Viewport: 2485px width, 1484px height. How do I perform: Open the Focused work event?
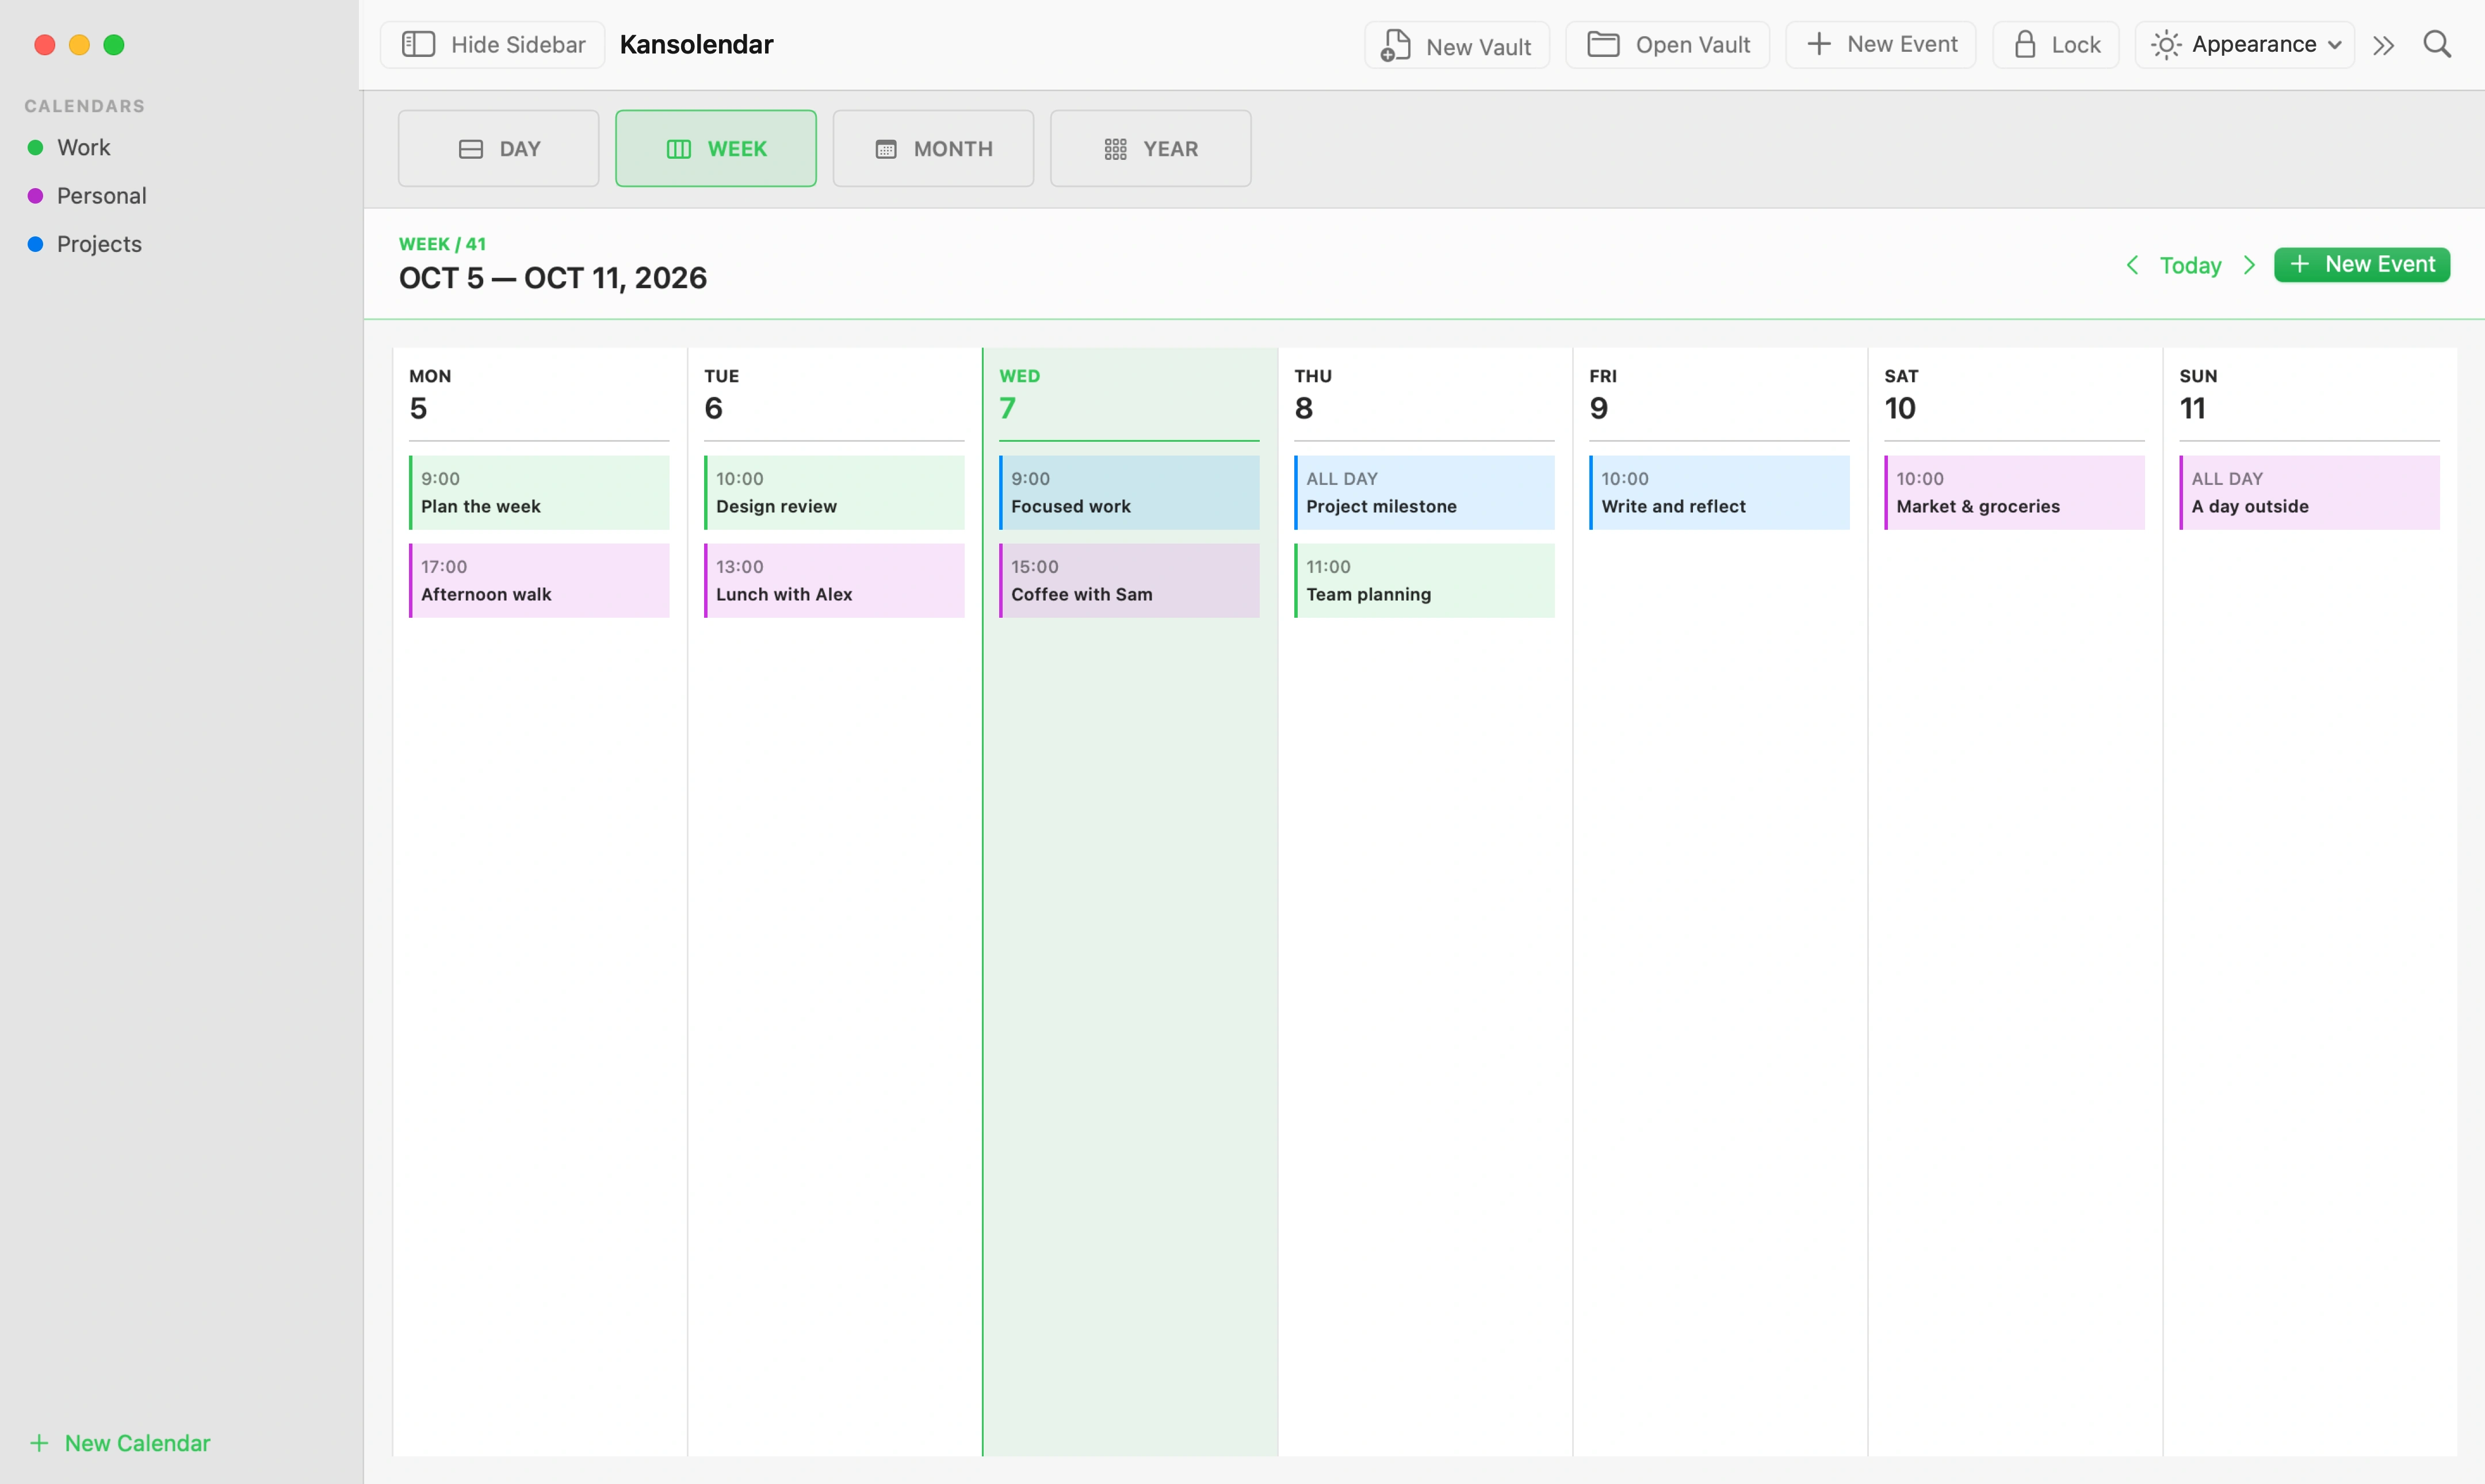click(1129, 492)
